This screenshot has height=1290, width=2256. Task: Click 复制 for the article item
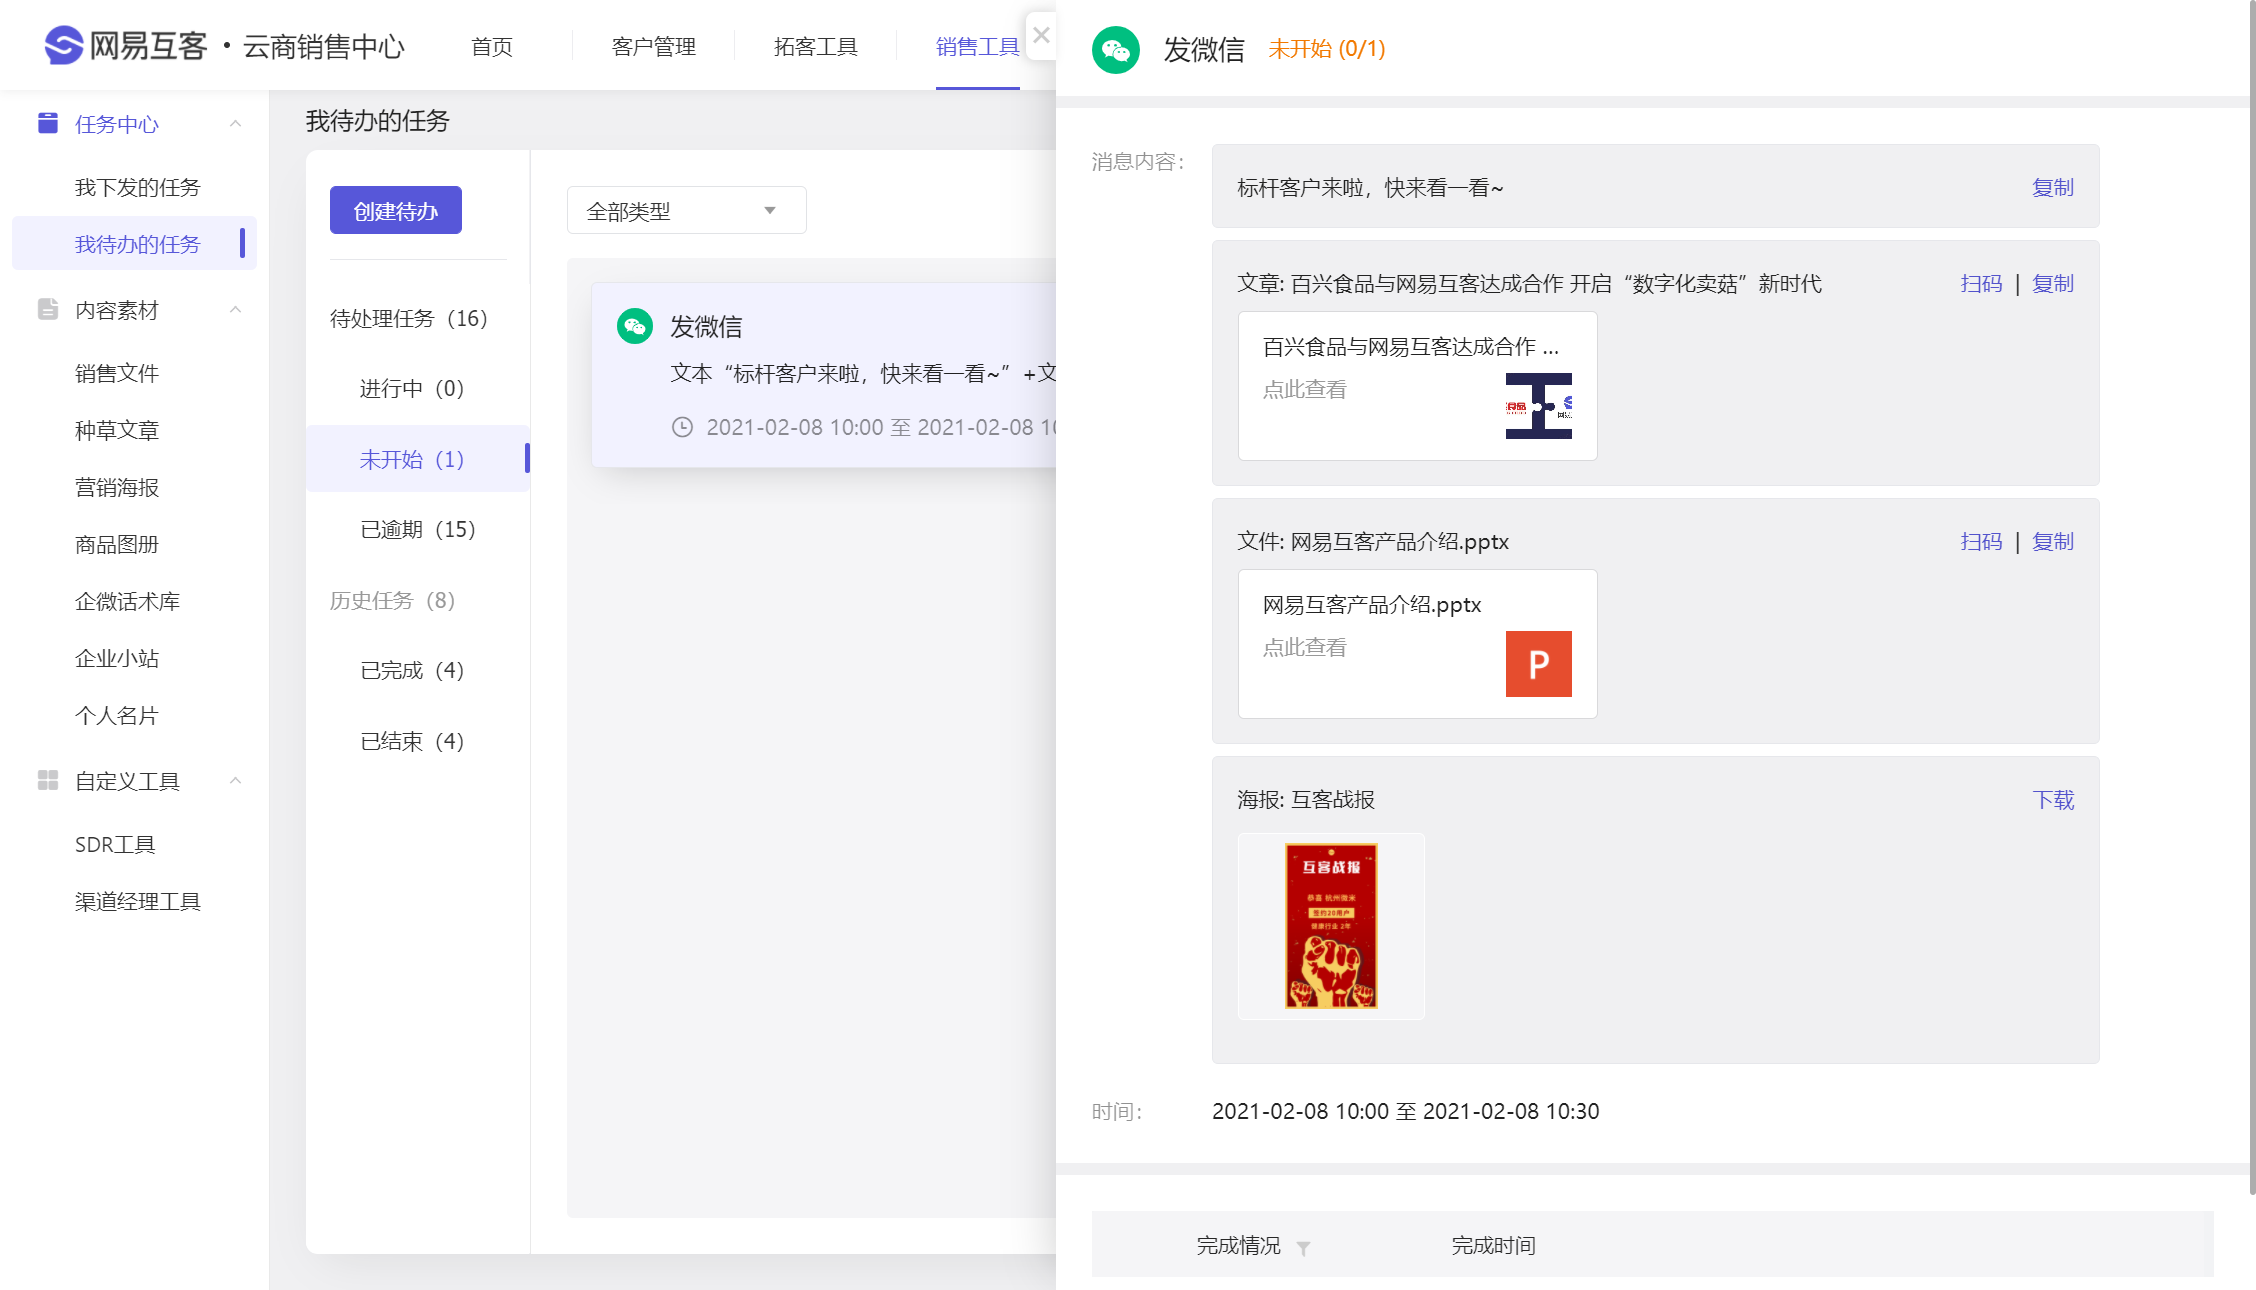point(2053,283)
